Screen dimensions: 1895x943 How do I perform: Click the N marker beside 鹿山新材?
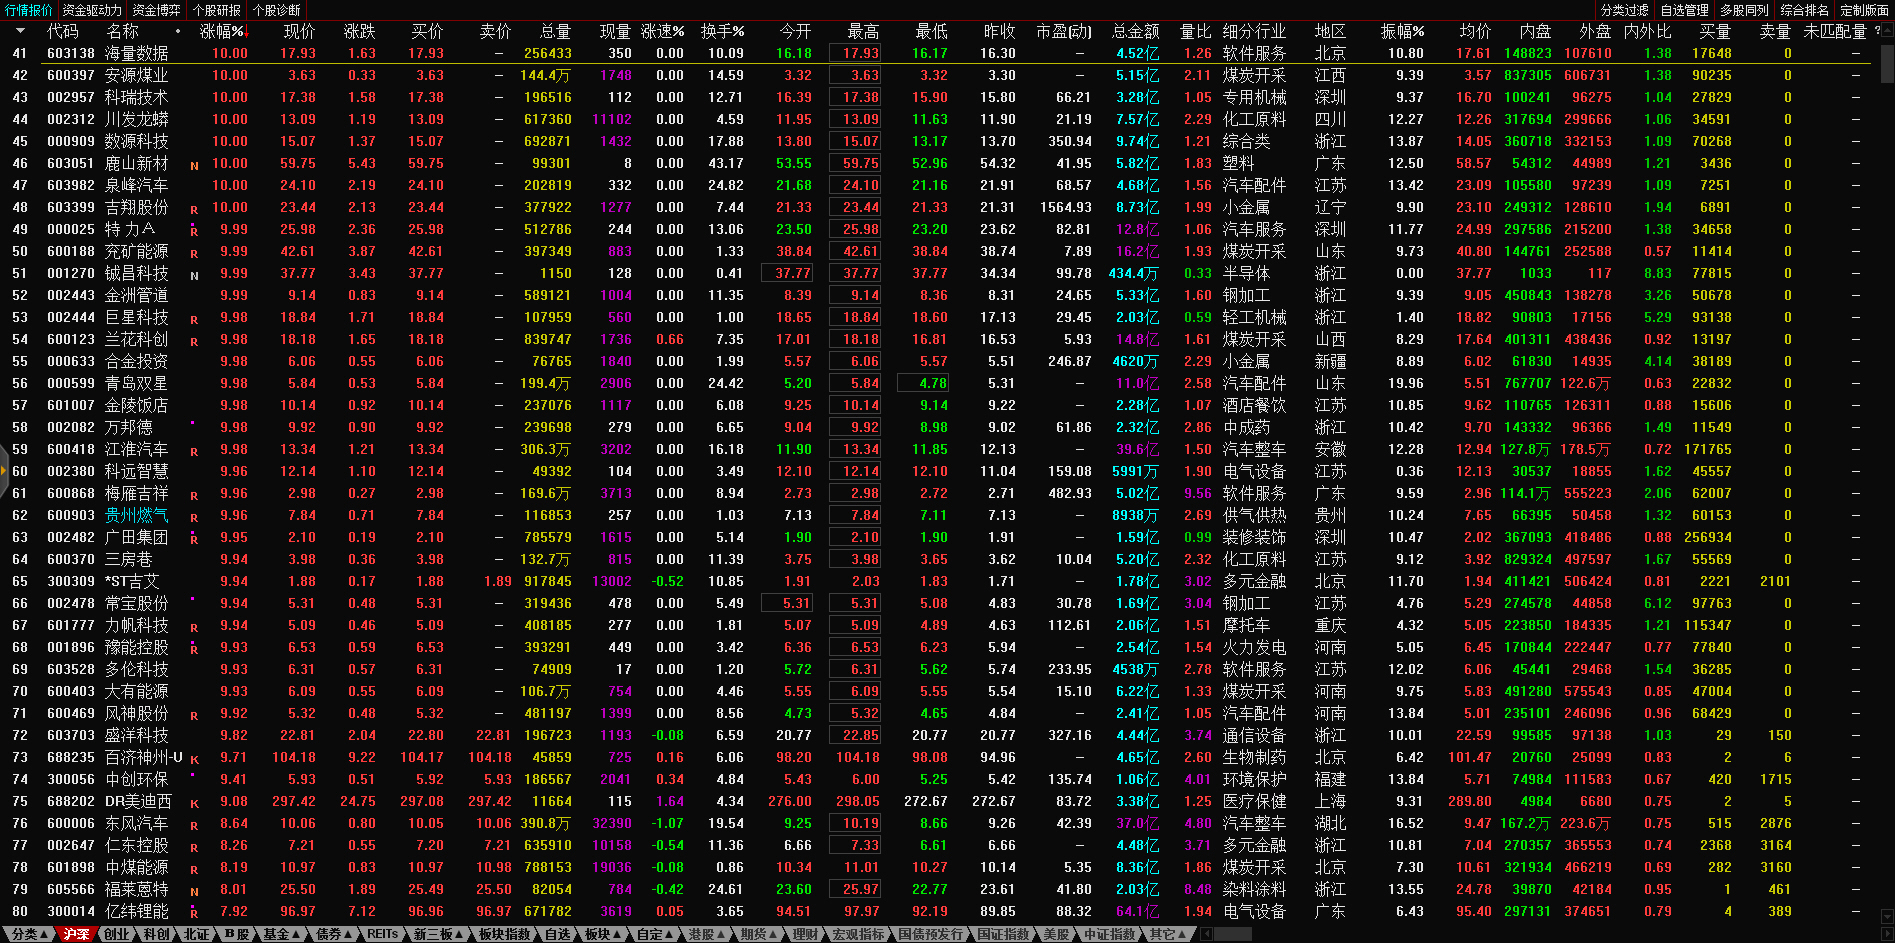click(194, 165)
